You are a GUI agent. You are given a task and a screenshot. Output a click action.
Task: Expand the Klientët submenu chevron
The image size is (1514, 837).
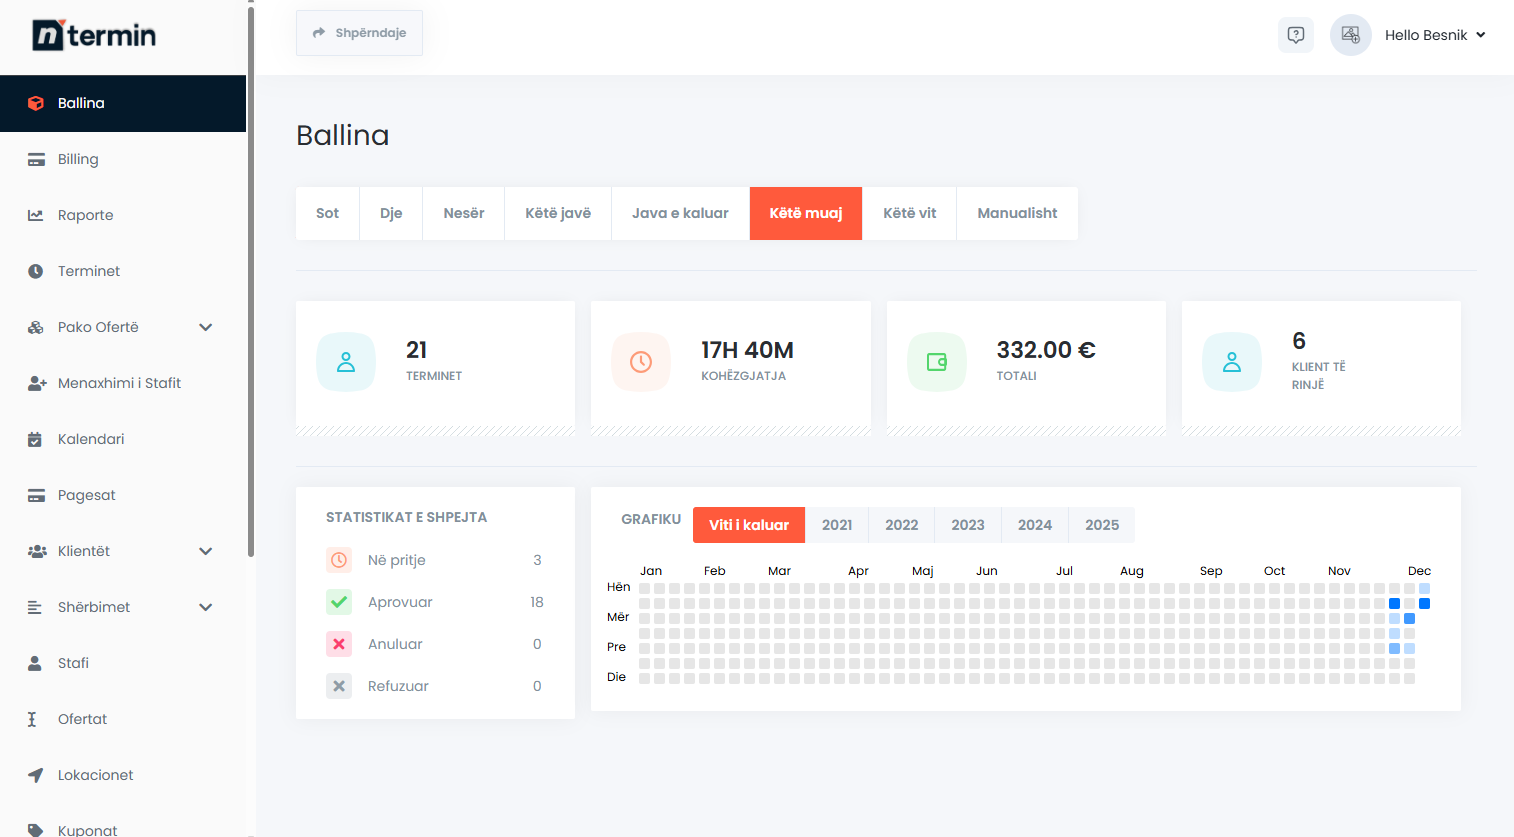tap(206, 551)
